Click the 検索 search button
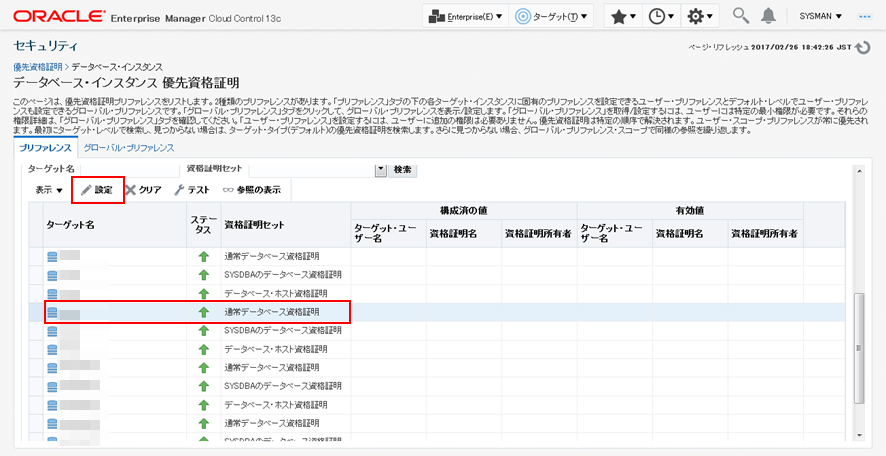Viewport: 886px width, 456px height. [402, 170]
